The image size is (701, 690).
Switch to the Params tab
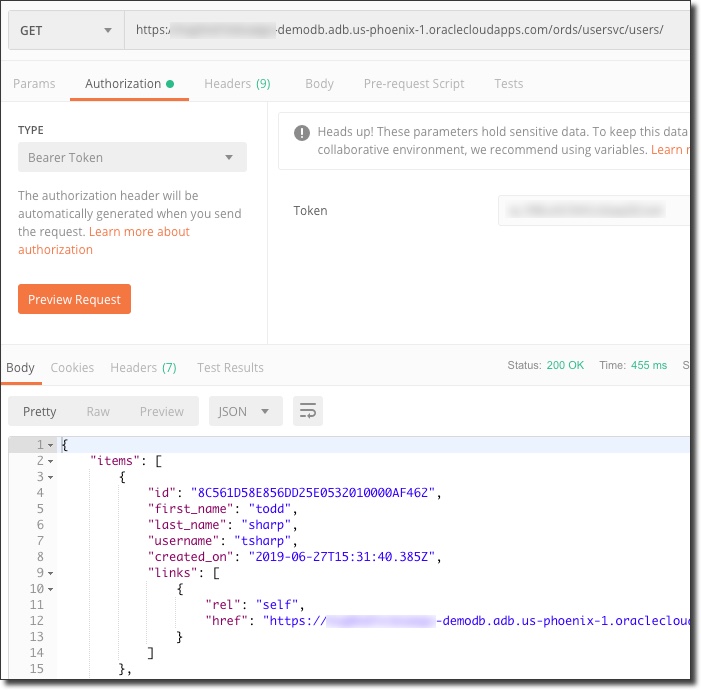point(34,84)
